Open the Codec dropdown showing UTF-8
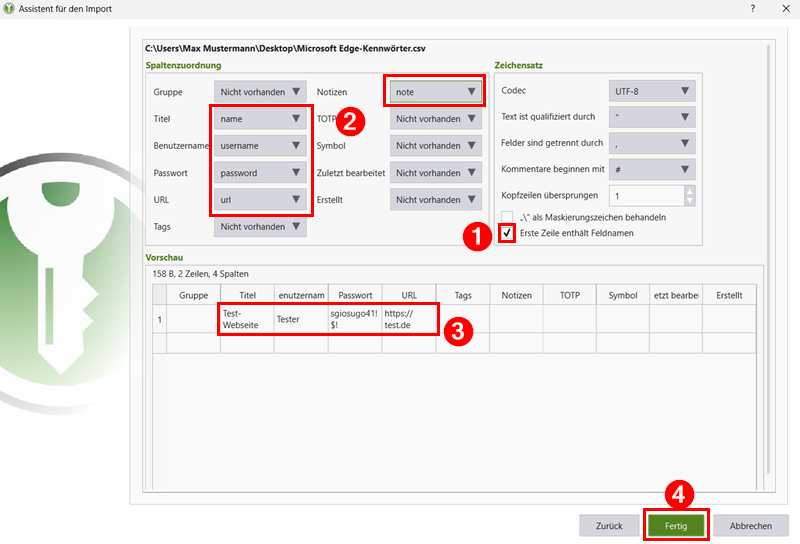This screenshot has width=800, height=544. pos(651,92)
